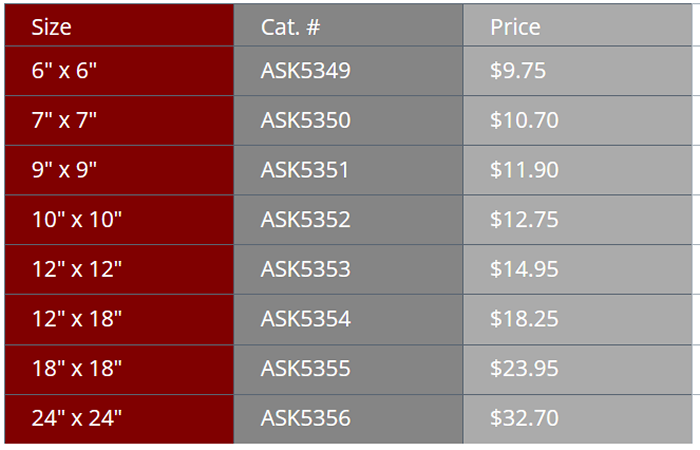This screenshot has width=700, height=450.
Task: Click the $18.25 price cell
Action: coord(524,319)
